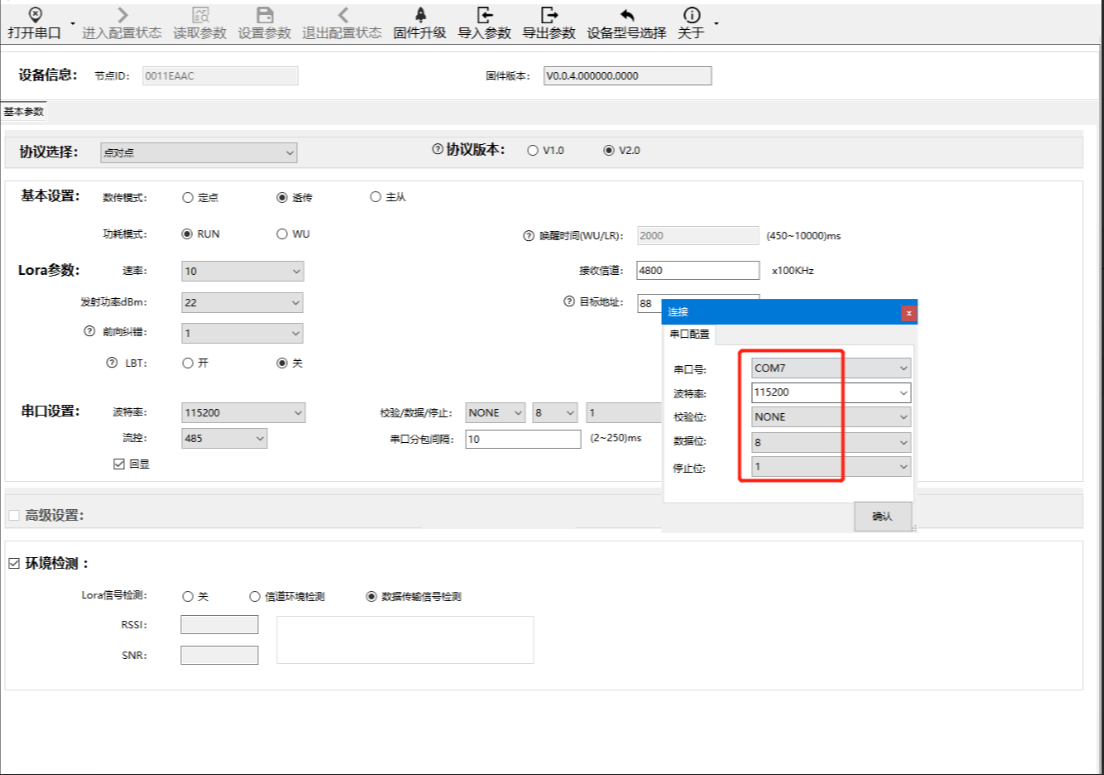Click the 导入参数 import parameters icon
Screen dimensions: 1104x775
click(484, 15)
